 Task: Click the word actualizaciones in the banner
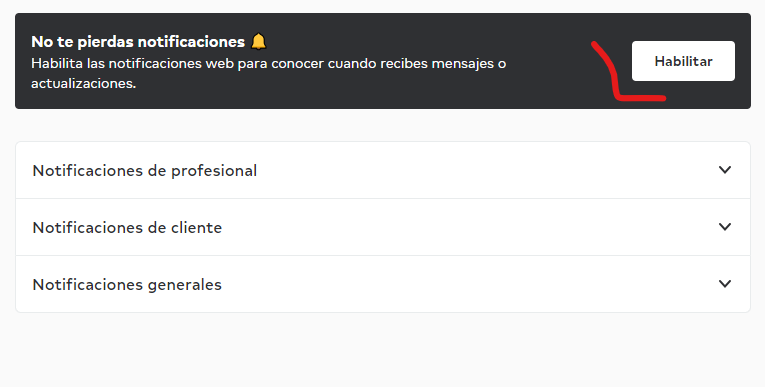pos(83,83)
